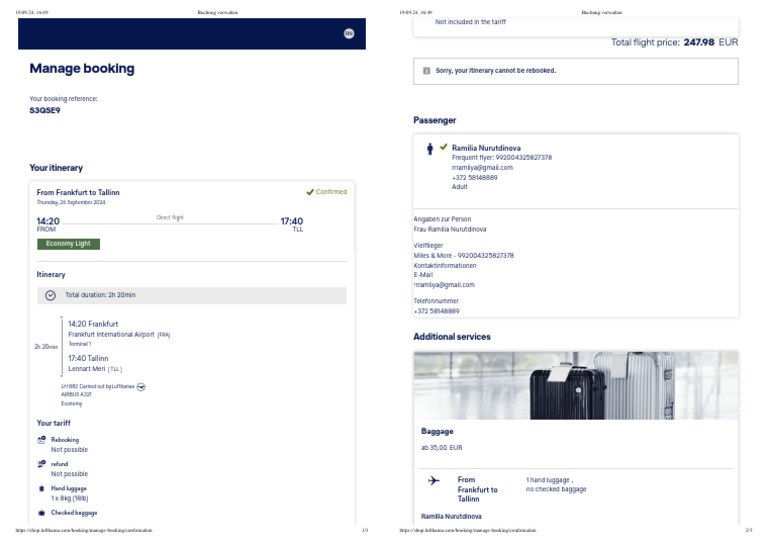The image size is (768, 543).
Task: Click the Baggage heading
Action: coord(437,431)
